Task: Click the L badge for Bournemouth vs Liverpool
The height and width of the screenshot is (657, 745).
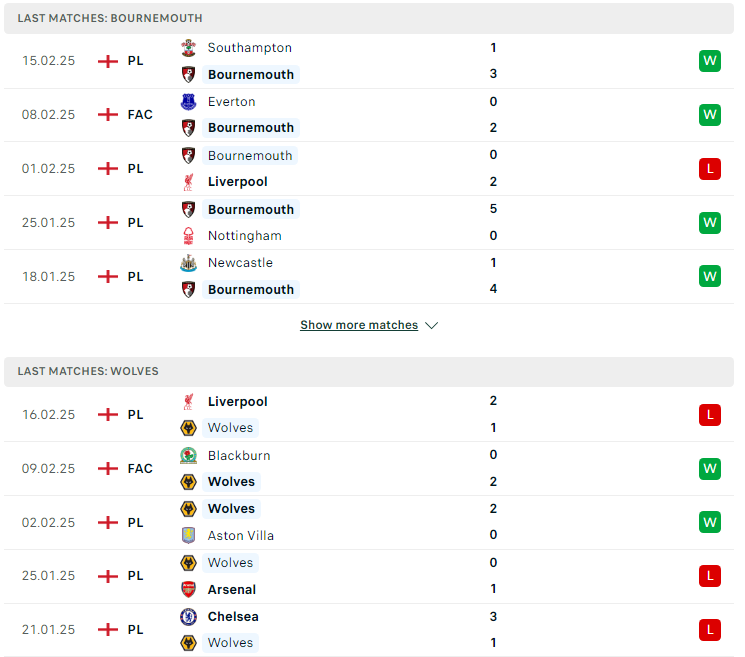Action: pos(709,169)
